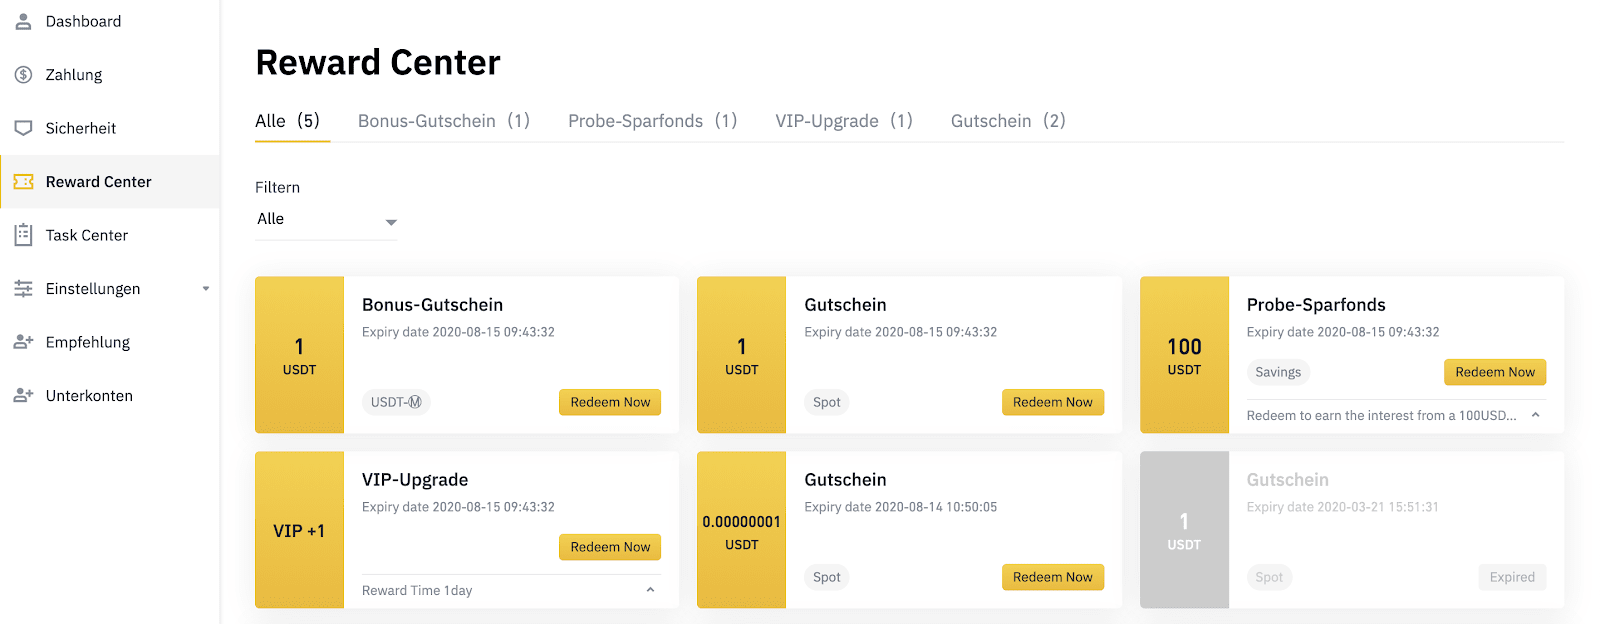Open the Gutschein (2) tab

pyautogui.click(x=1008, y=121)
